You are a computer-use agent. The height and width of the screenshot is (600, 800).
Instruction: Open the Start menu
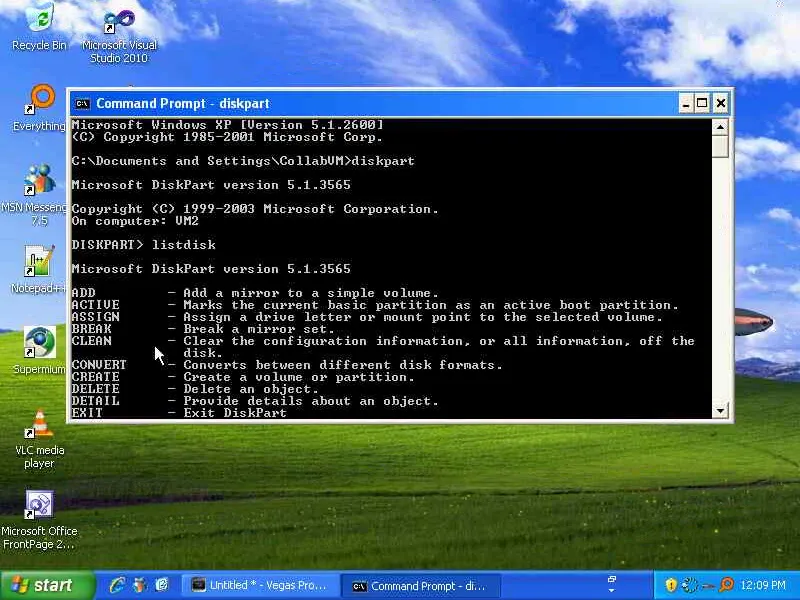(47, 585)
